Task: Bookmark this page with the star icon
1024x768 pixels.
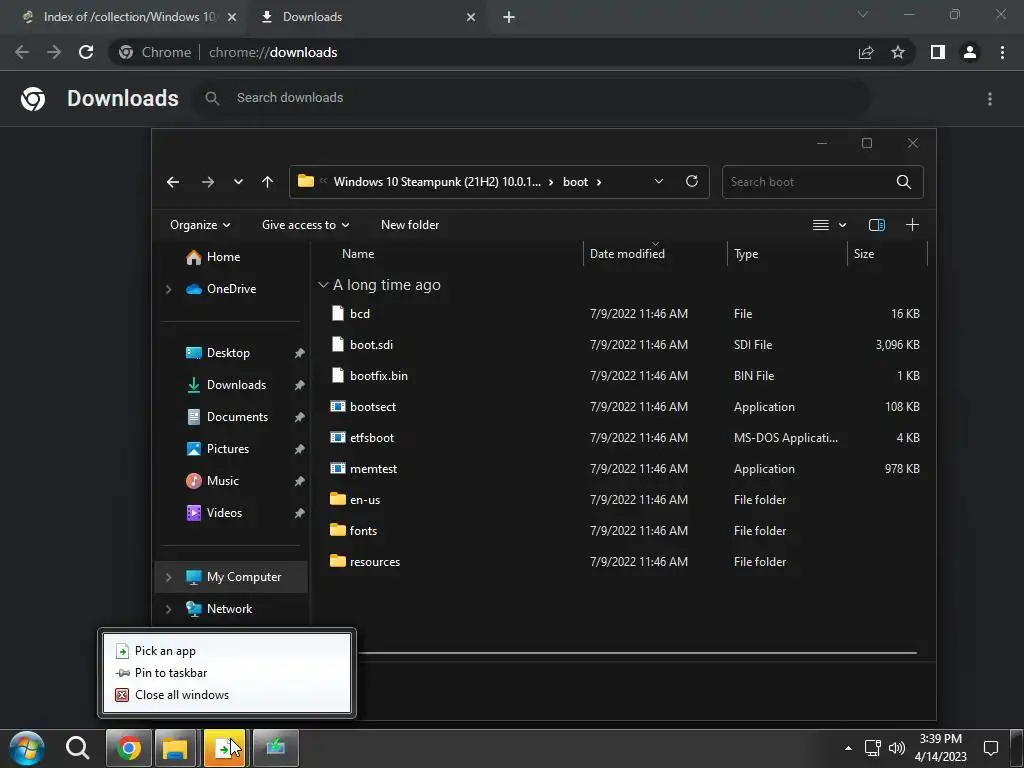Action: coord(898,52)
